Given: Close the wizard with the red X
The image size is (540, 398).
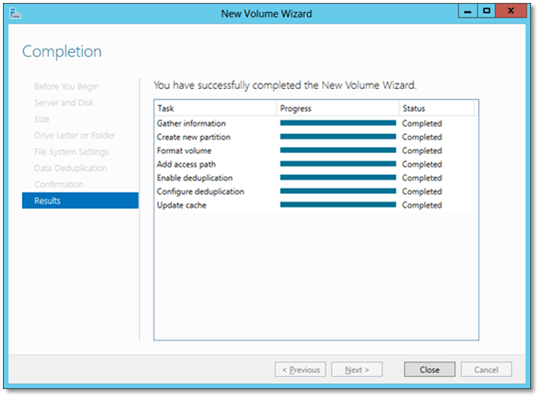Looking at the screenshot, I should point(511,11).
